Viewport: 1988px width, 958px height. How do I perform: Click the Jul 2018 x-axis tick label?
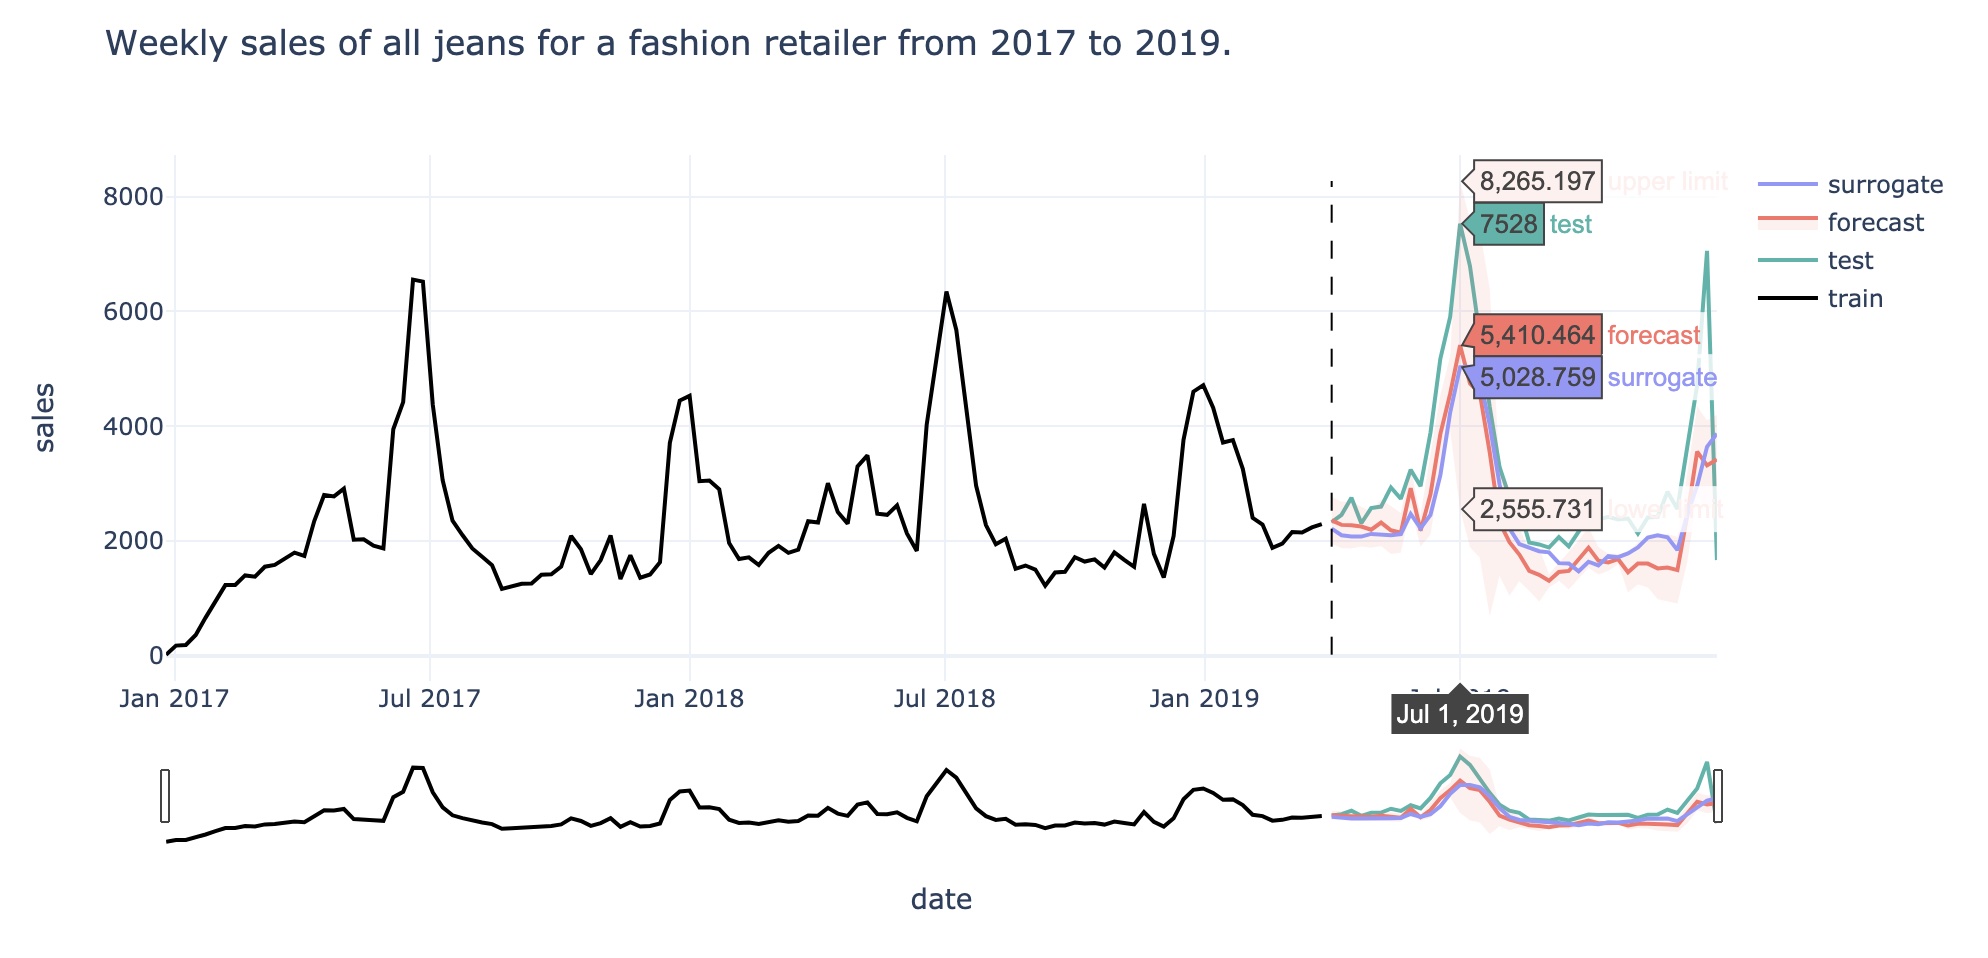(945, 699)
